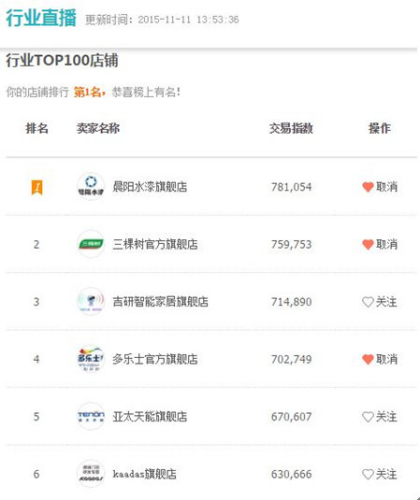Image resolution: width=420 pixels, height=500 pixels.
Task: Click the 三棵树官方旗舰店 green logo
Action: (x=91, y=244)
